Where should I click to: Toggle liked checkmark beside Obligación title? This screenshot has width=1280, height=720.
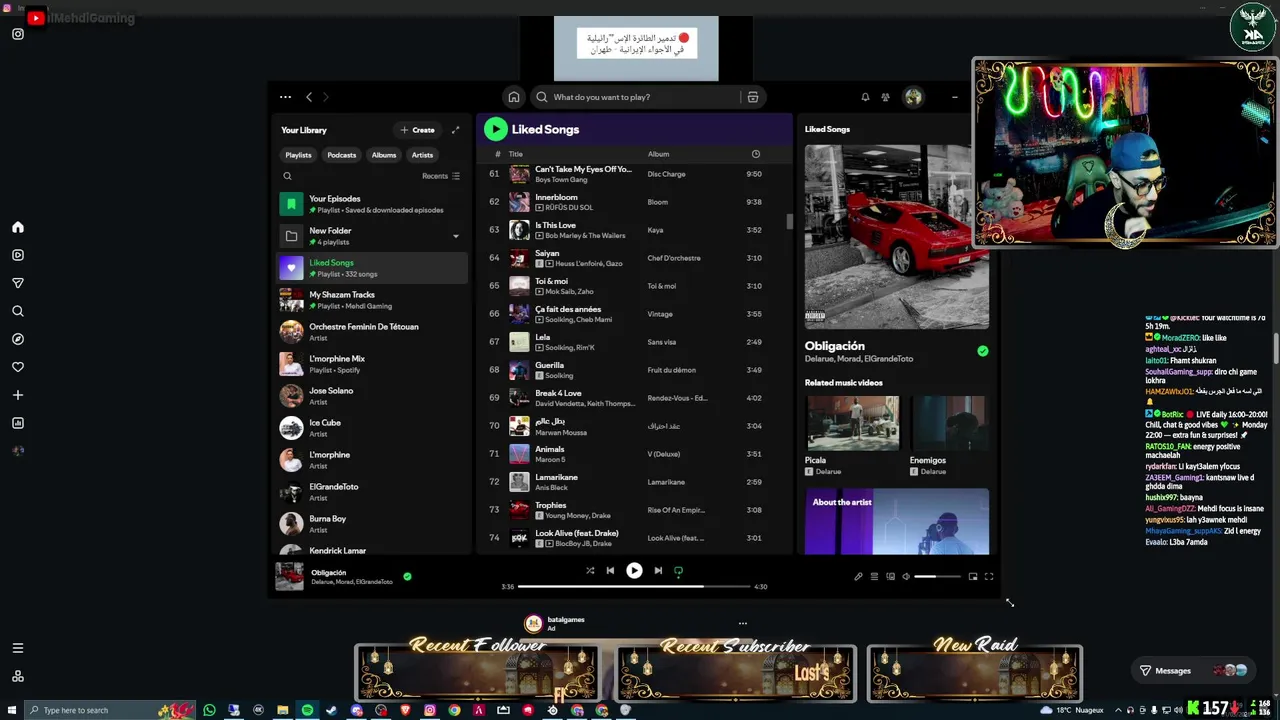[983, 351]
